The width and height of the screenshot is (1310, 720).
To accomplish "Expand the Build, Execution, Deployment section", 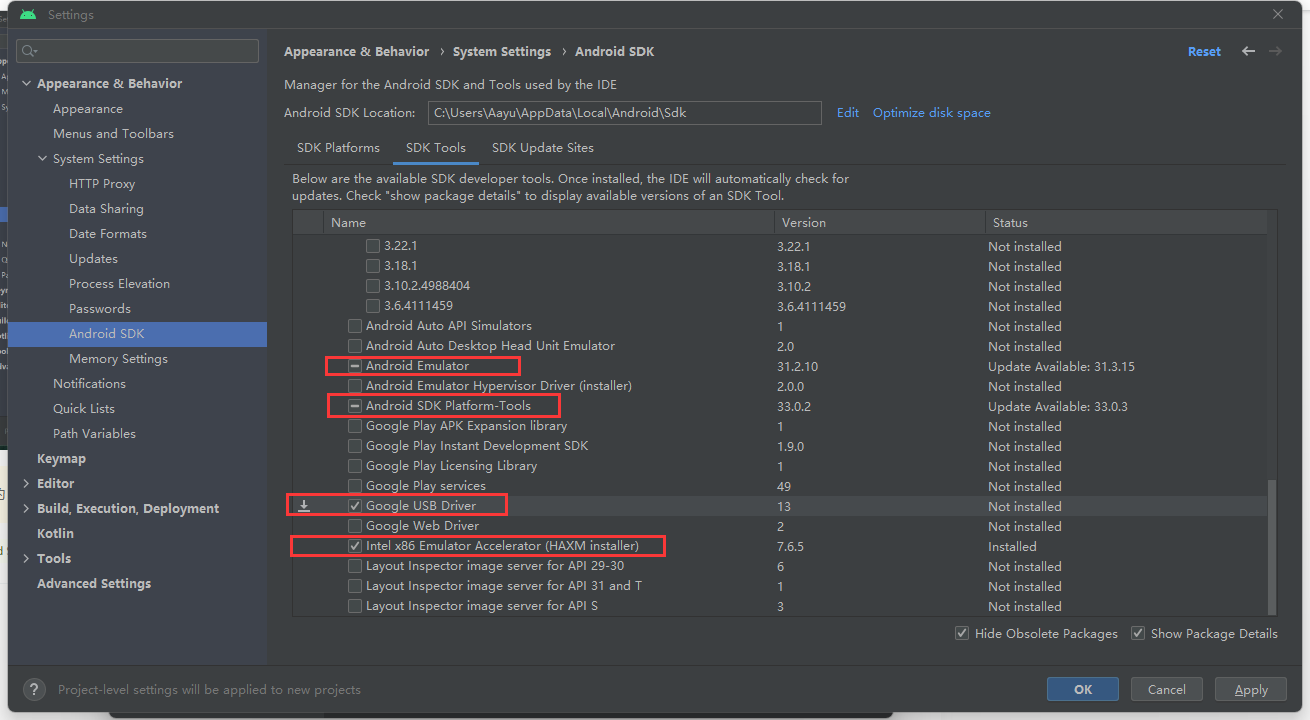I will tap(27, 509).
